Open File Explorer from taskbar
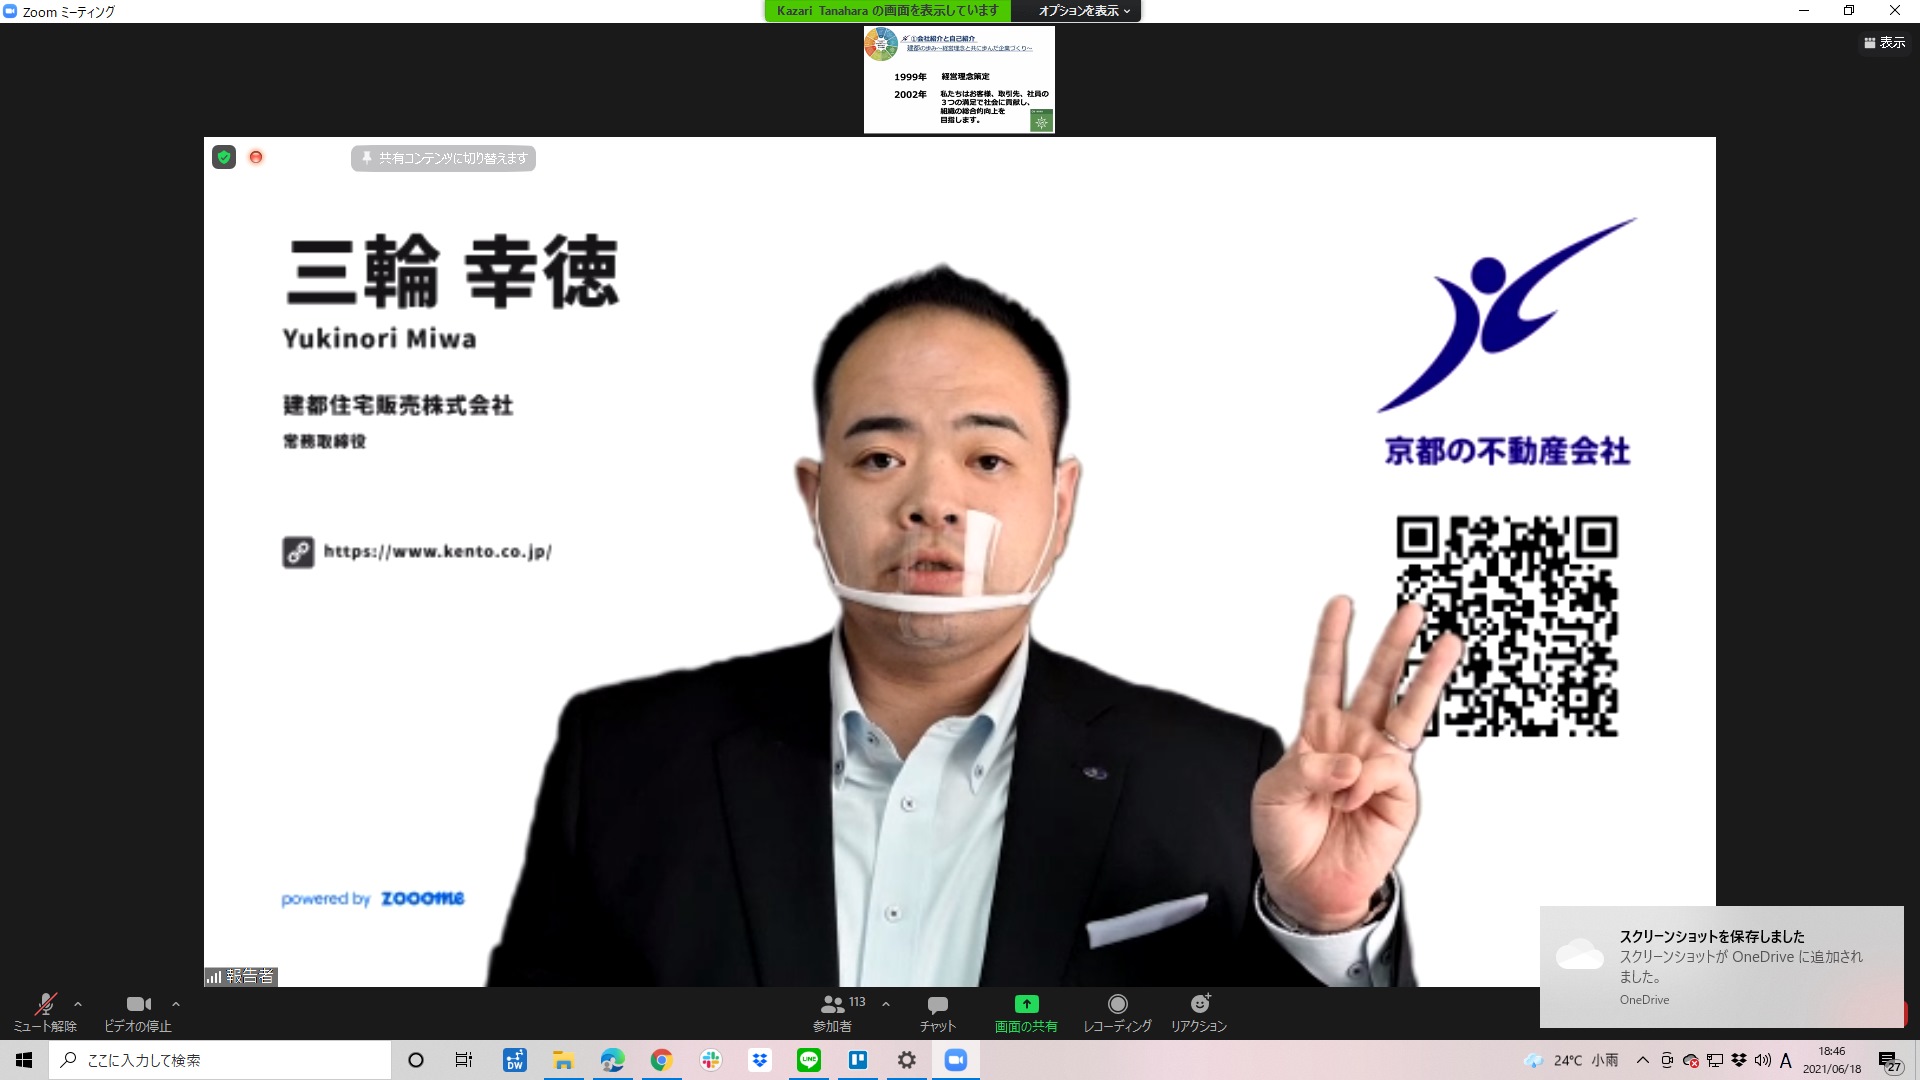The image size is (1920, 1080). point(563,1060)
